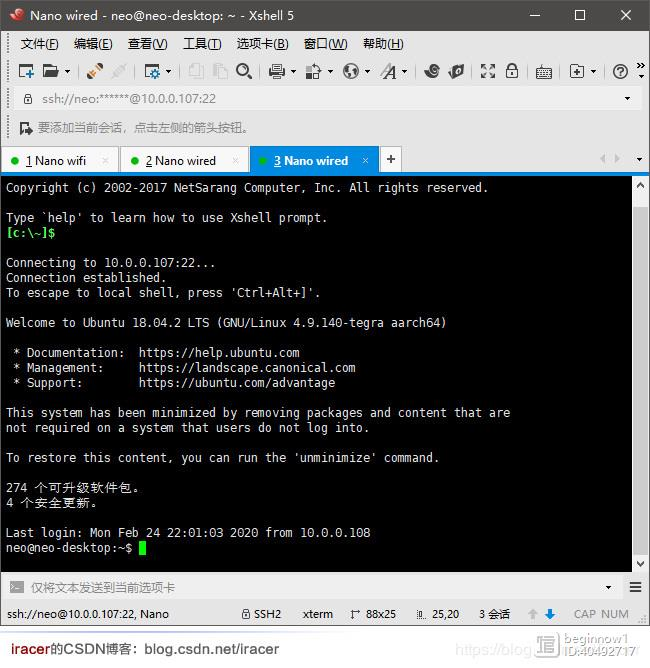Viewport: 650px width, 668px height.
Task: Expand the address bar history dropdown
Action: [627, 99]
